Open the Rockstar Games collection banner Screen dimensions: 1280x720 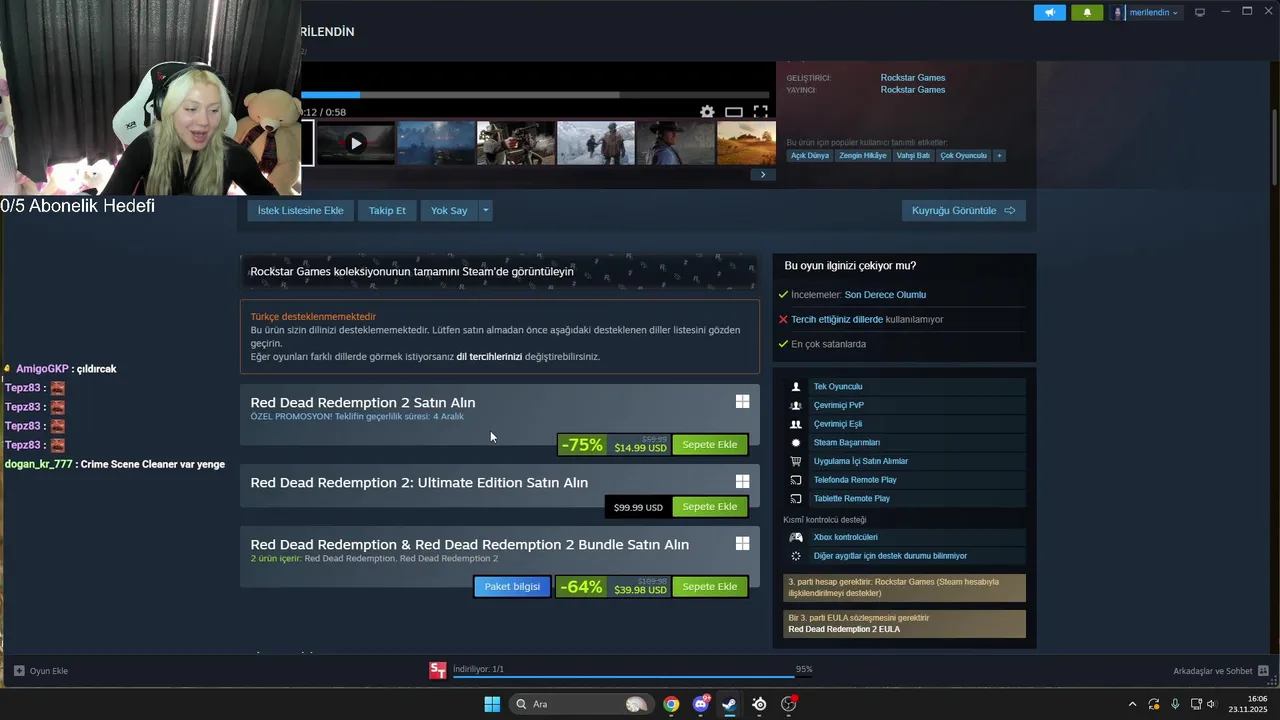click(499, 271)
